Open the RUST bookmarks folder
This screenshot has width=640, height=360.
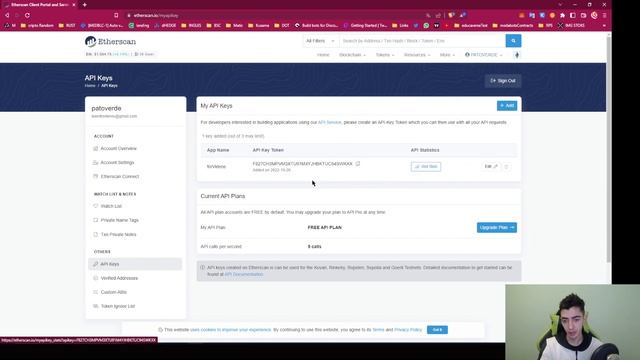(x=67, y=25)
